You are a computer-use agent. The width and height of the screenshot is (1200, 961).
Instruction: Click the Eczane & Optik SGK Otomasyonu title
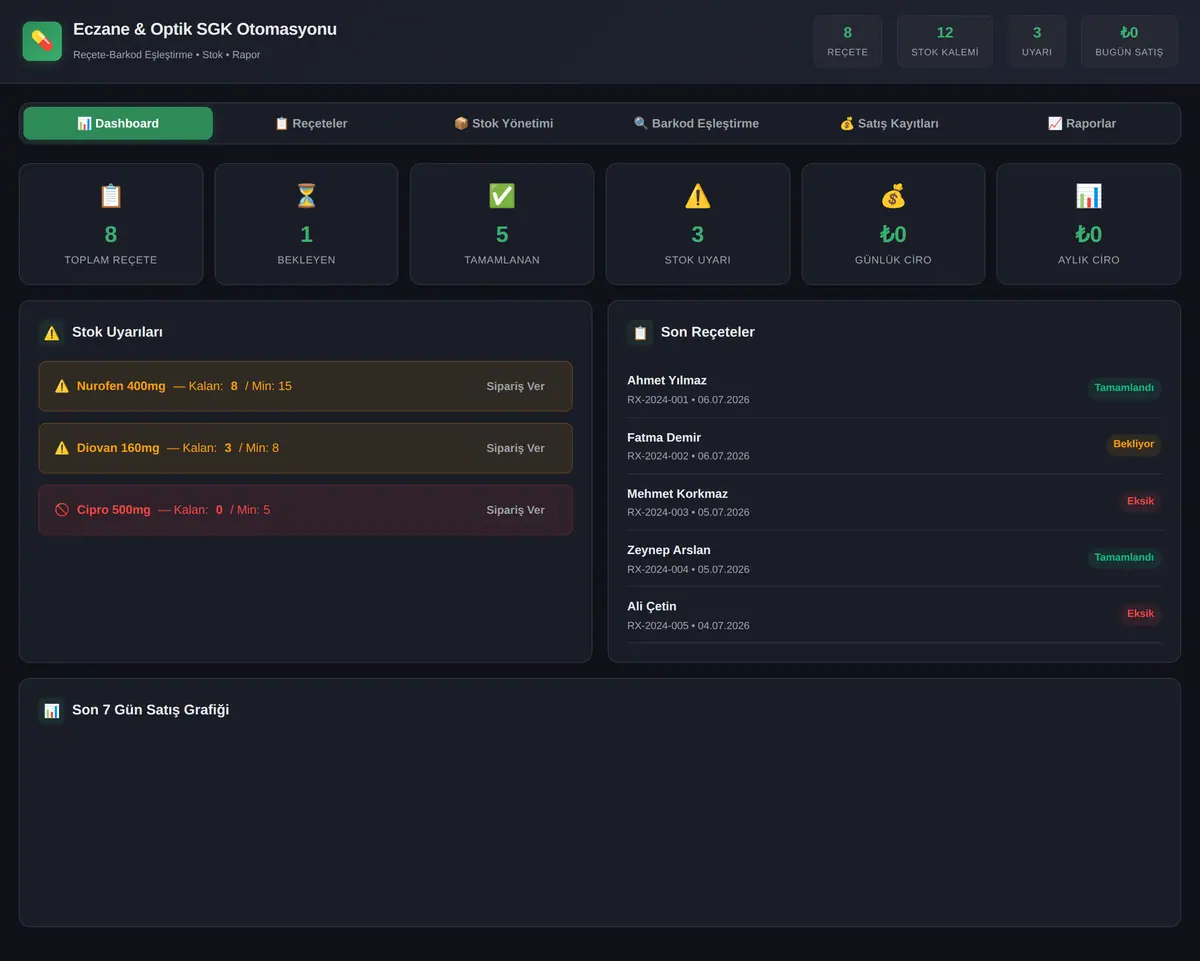point(205,30)
